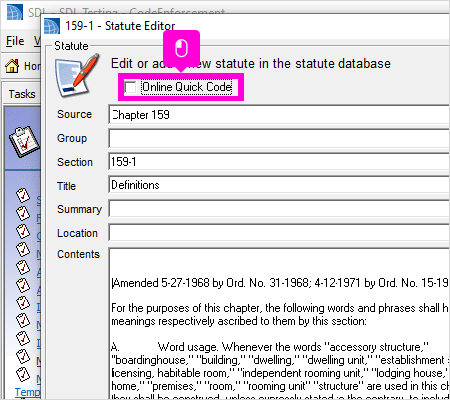Viewport: 450px width, 400px height.
Task: Click the first task checklist icon in sidebar
Action: coord(23,195)
